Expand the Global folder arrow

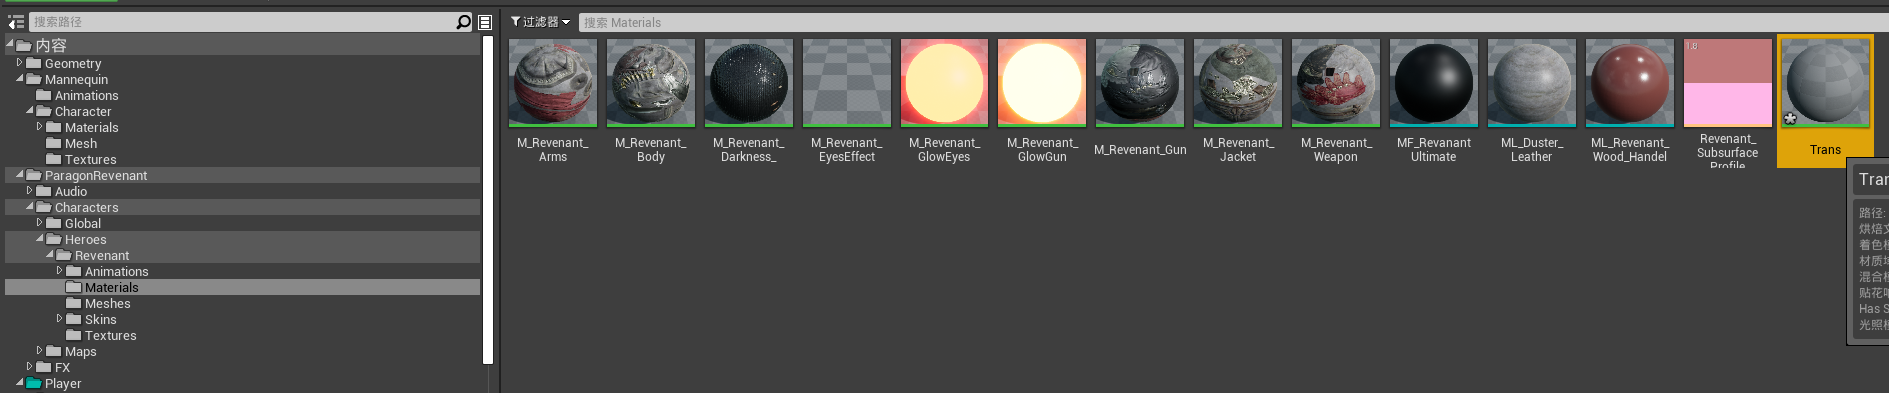[39, 223]
